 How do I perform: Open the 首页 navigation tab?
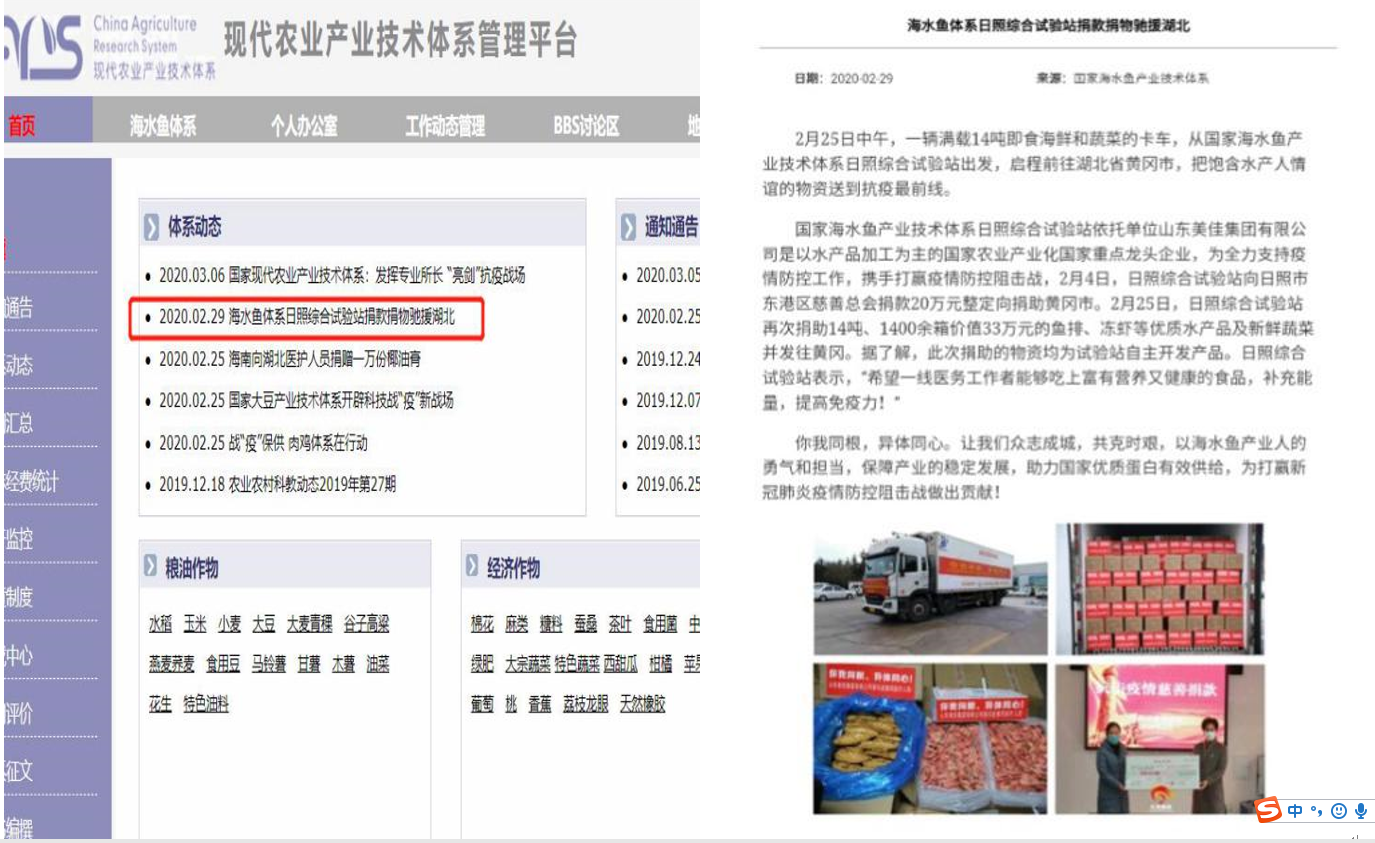[x=22, y=126]
